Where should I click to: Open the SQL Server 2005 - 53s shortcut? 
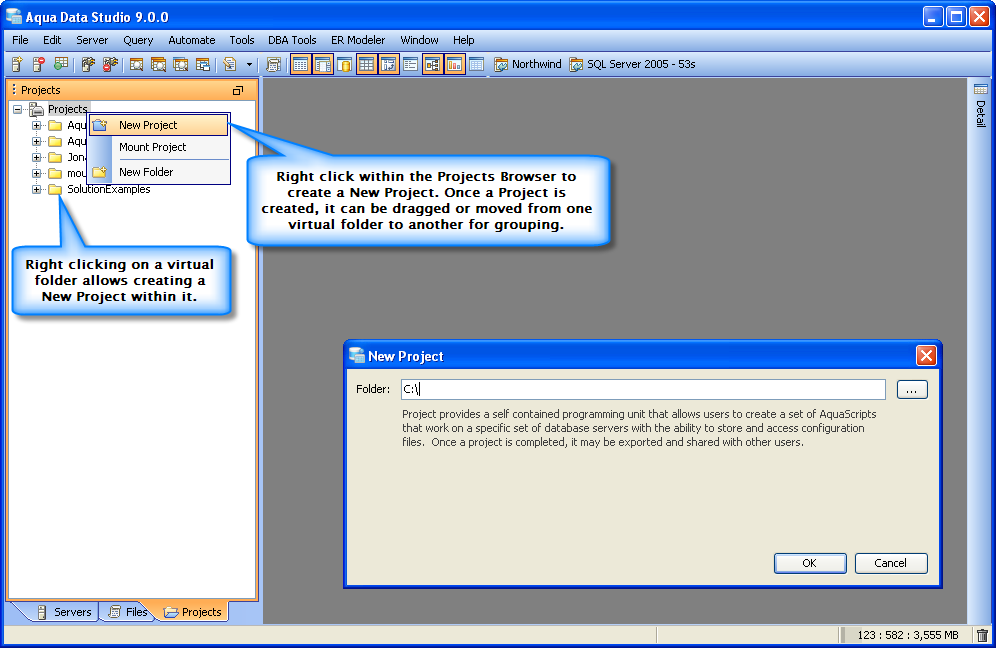[632, 64]
